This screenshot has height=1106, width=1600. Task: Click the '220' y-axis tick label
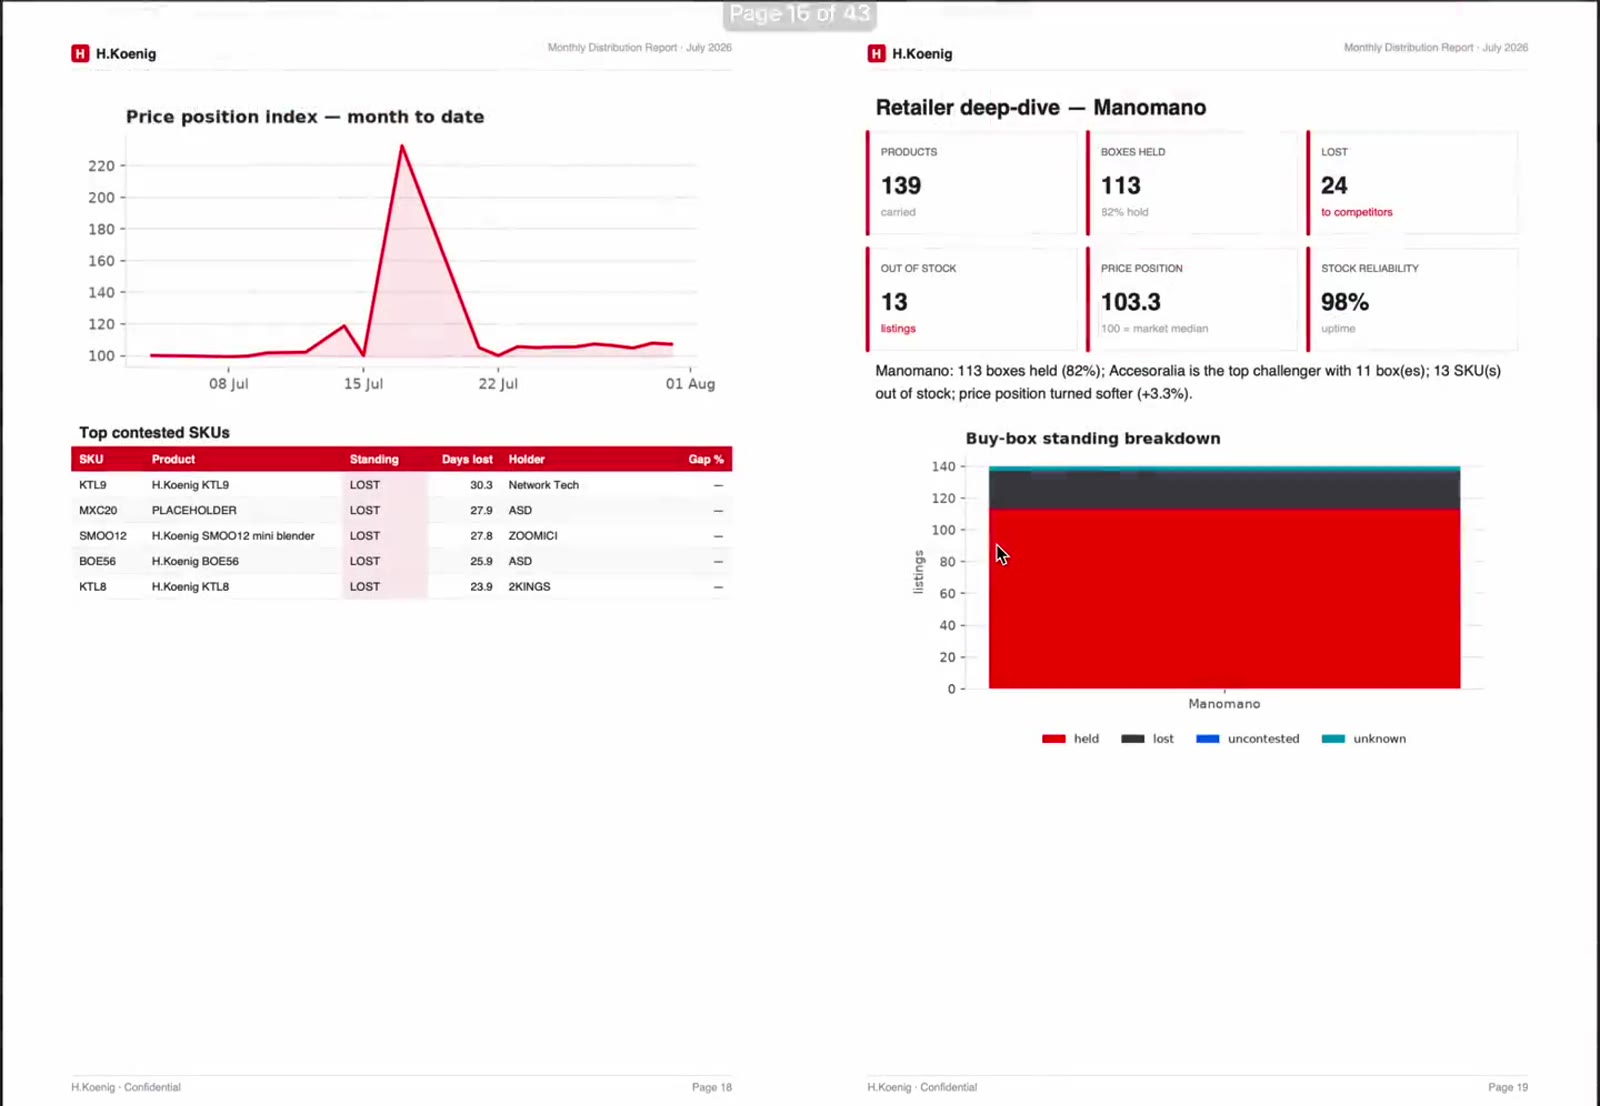click(101, 166)
